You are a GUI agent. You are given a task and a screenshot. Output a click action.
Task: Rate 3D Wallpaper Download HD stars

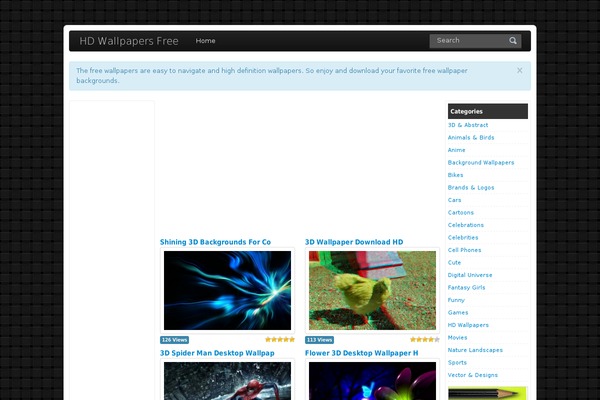pyautogui.click(x=425, y=340)
